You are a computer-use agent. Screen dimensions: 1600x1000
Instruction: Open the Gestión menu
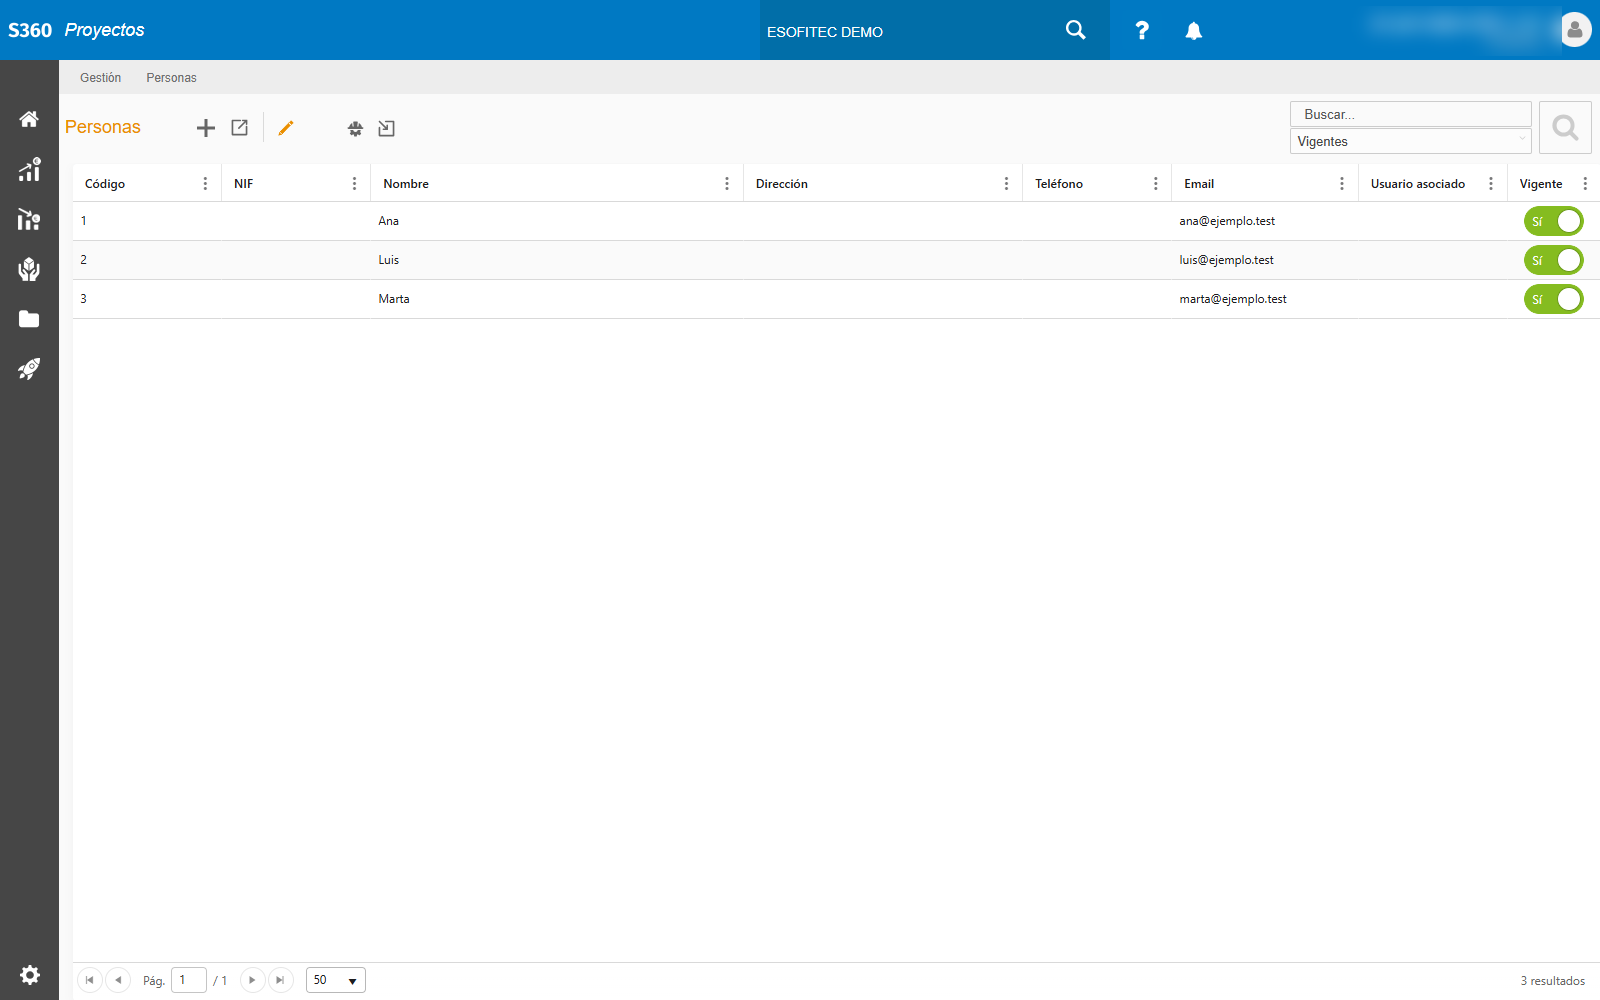click(100, 78)
